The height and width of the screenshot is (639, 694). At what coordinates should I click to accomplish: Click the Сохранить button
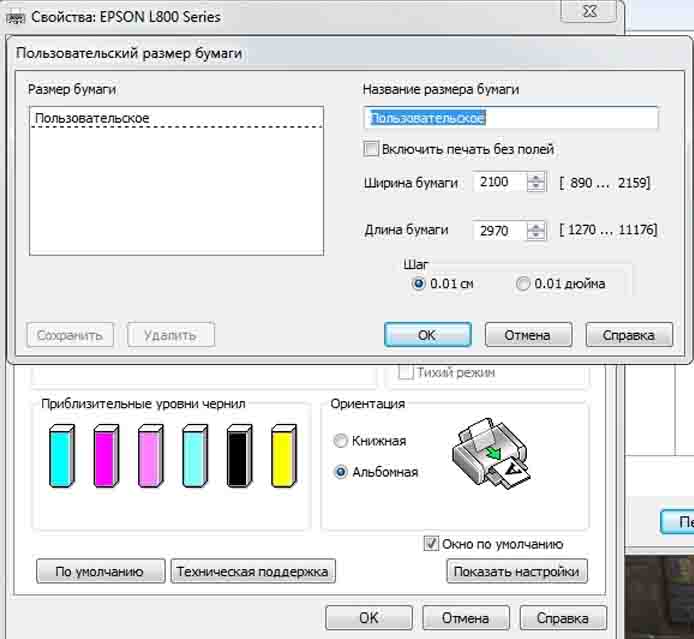(x=70, y=335)
